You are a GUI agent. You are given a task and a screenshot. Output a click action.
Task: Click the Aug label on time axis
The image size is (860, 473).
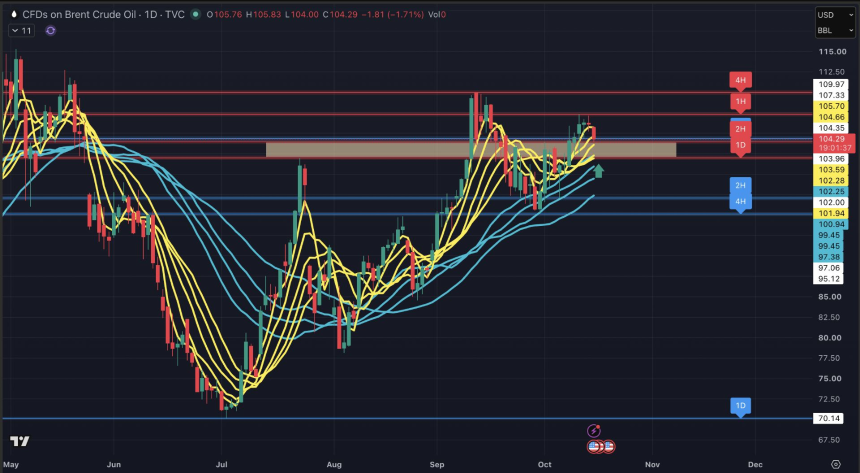334,465
